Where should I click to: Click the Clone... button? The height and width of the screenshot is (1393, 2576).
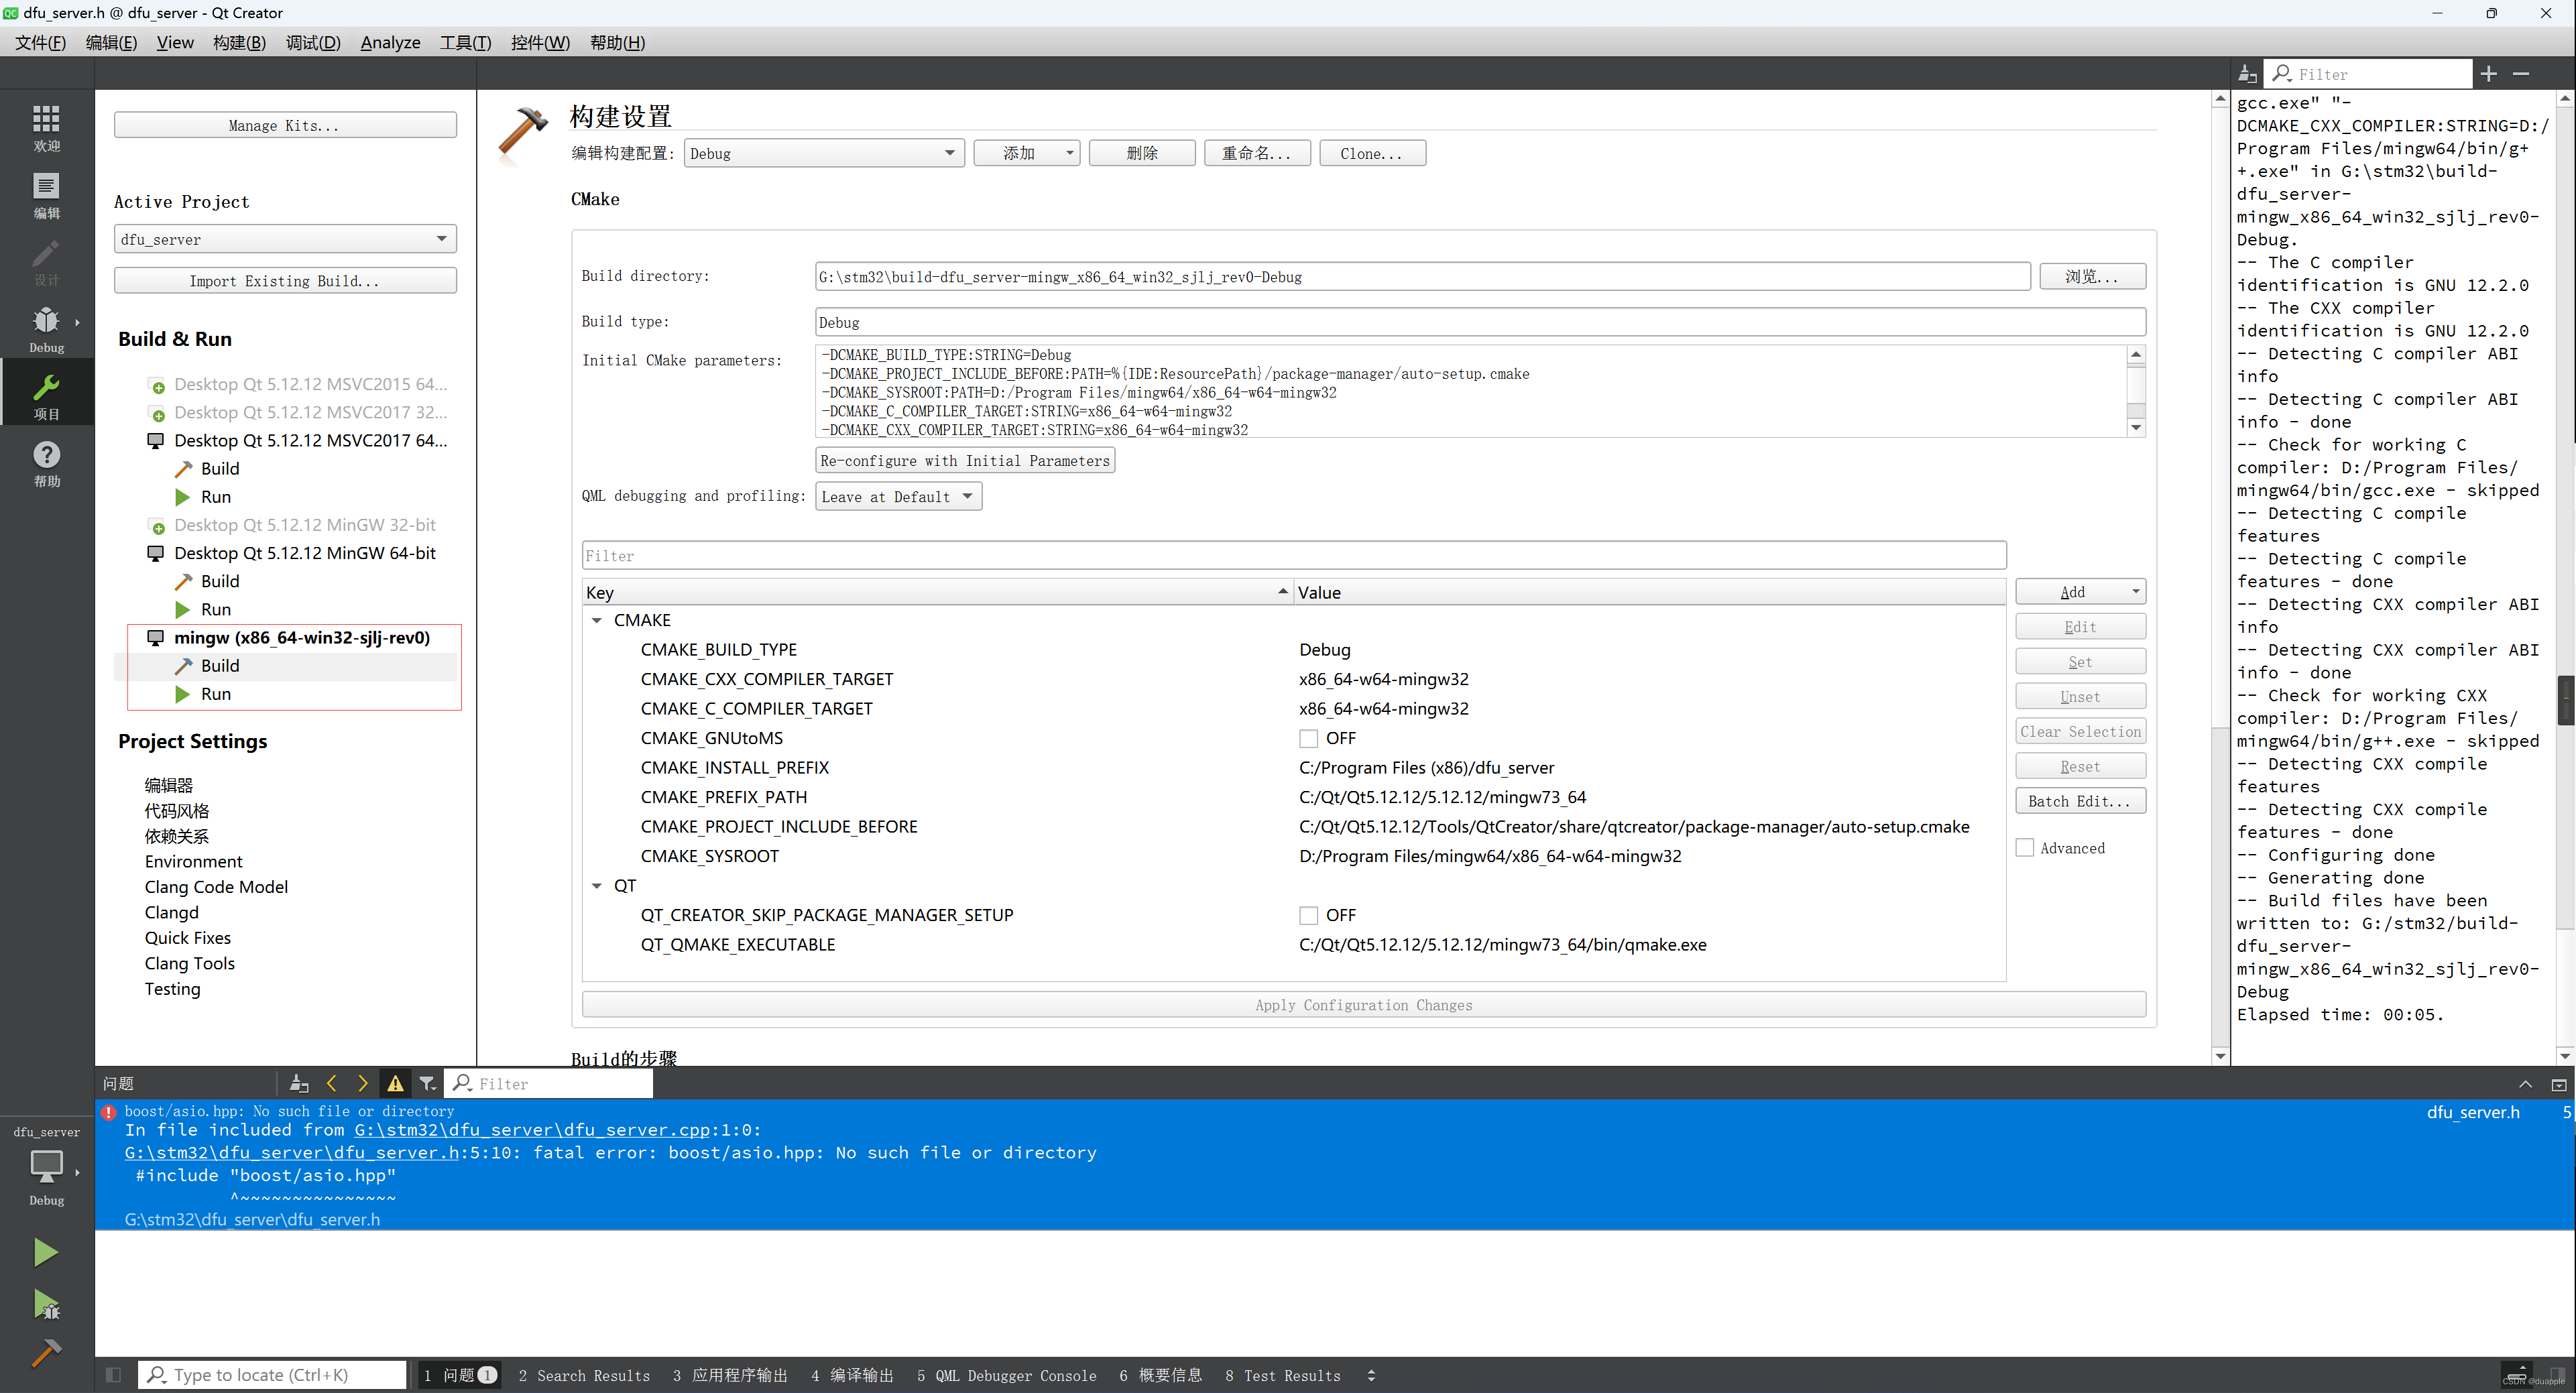[1372, 153]
